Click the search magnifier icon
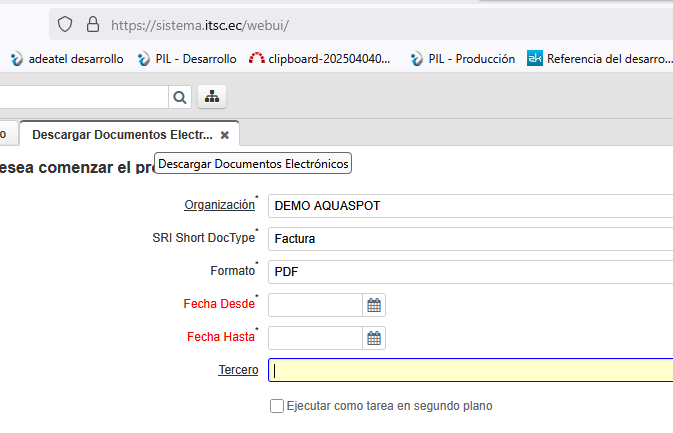This screenshot has height=433, width=673. pyautogui.click(x=180, y=96)
